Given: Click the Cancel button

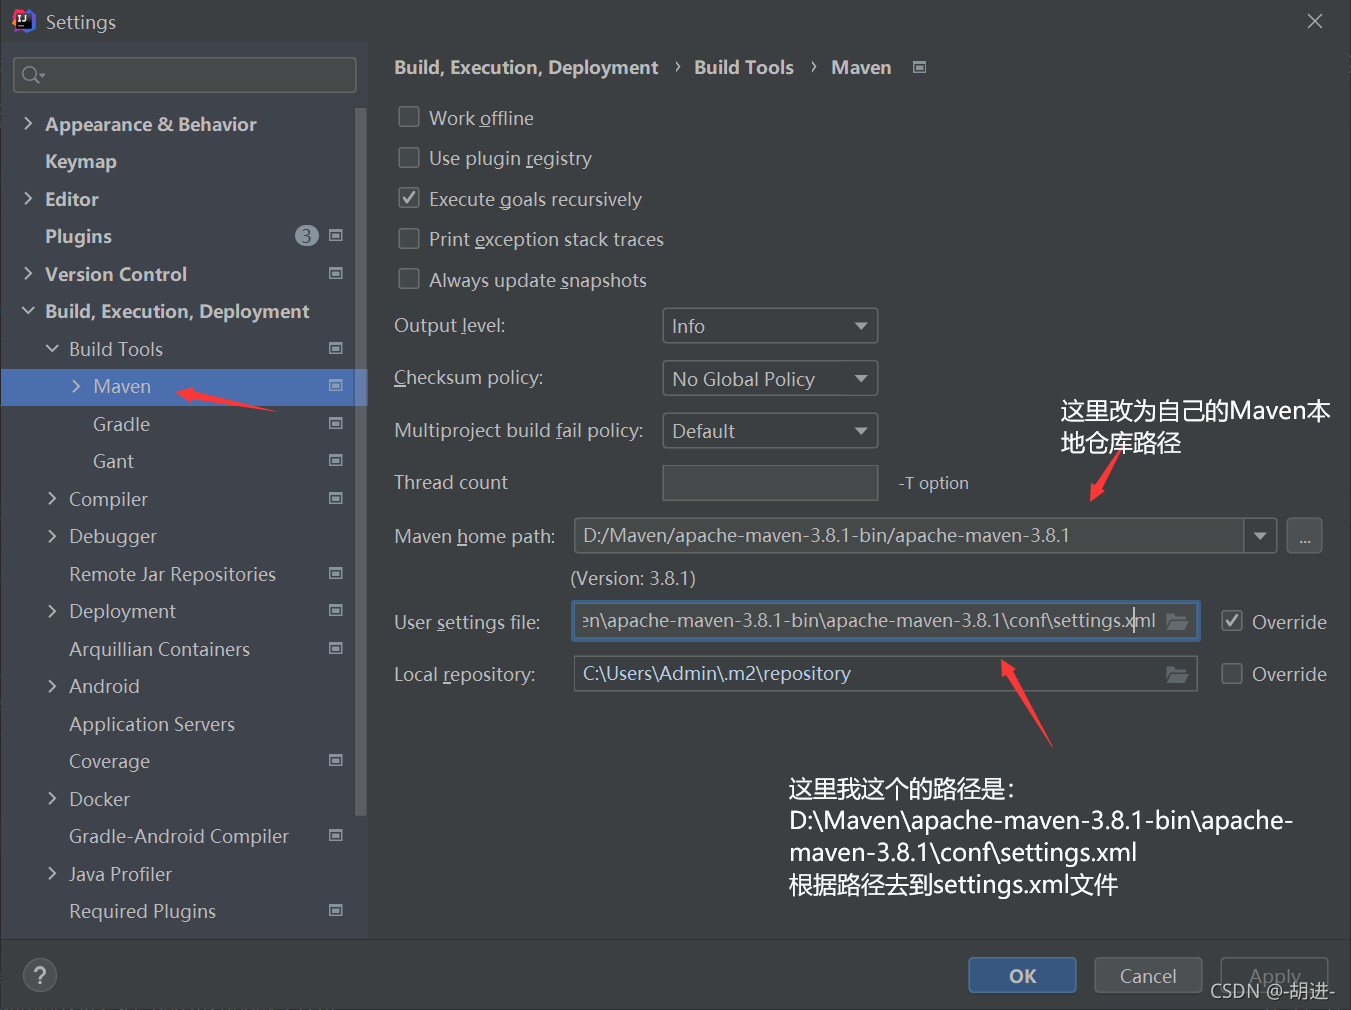Looking at the screenshot, I should click(x=1148, y=975).
